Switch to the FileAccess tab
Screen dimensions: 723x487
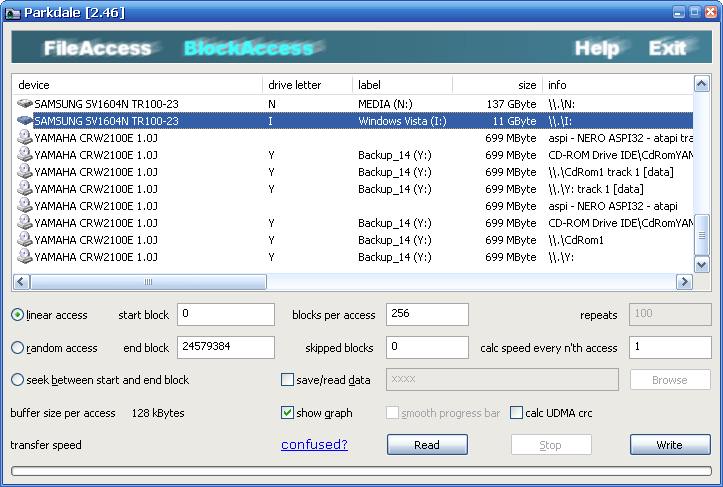click(97, 48)
